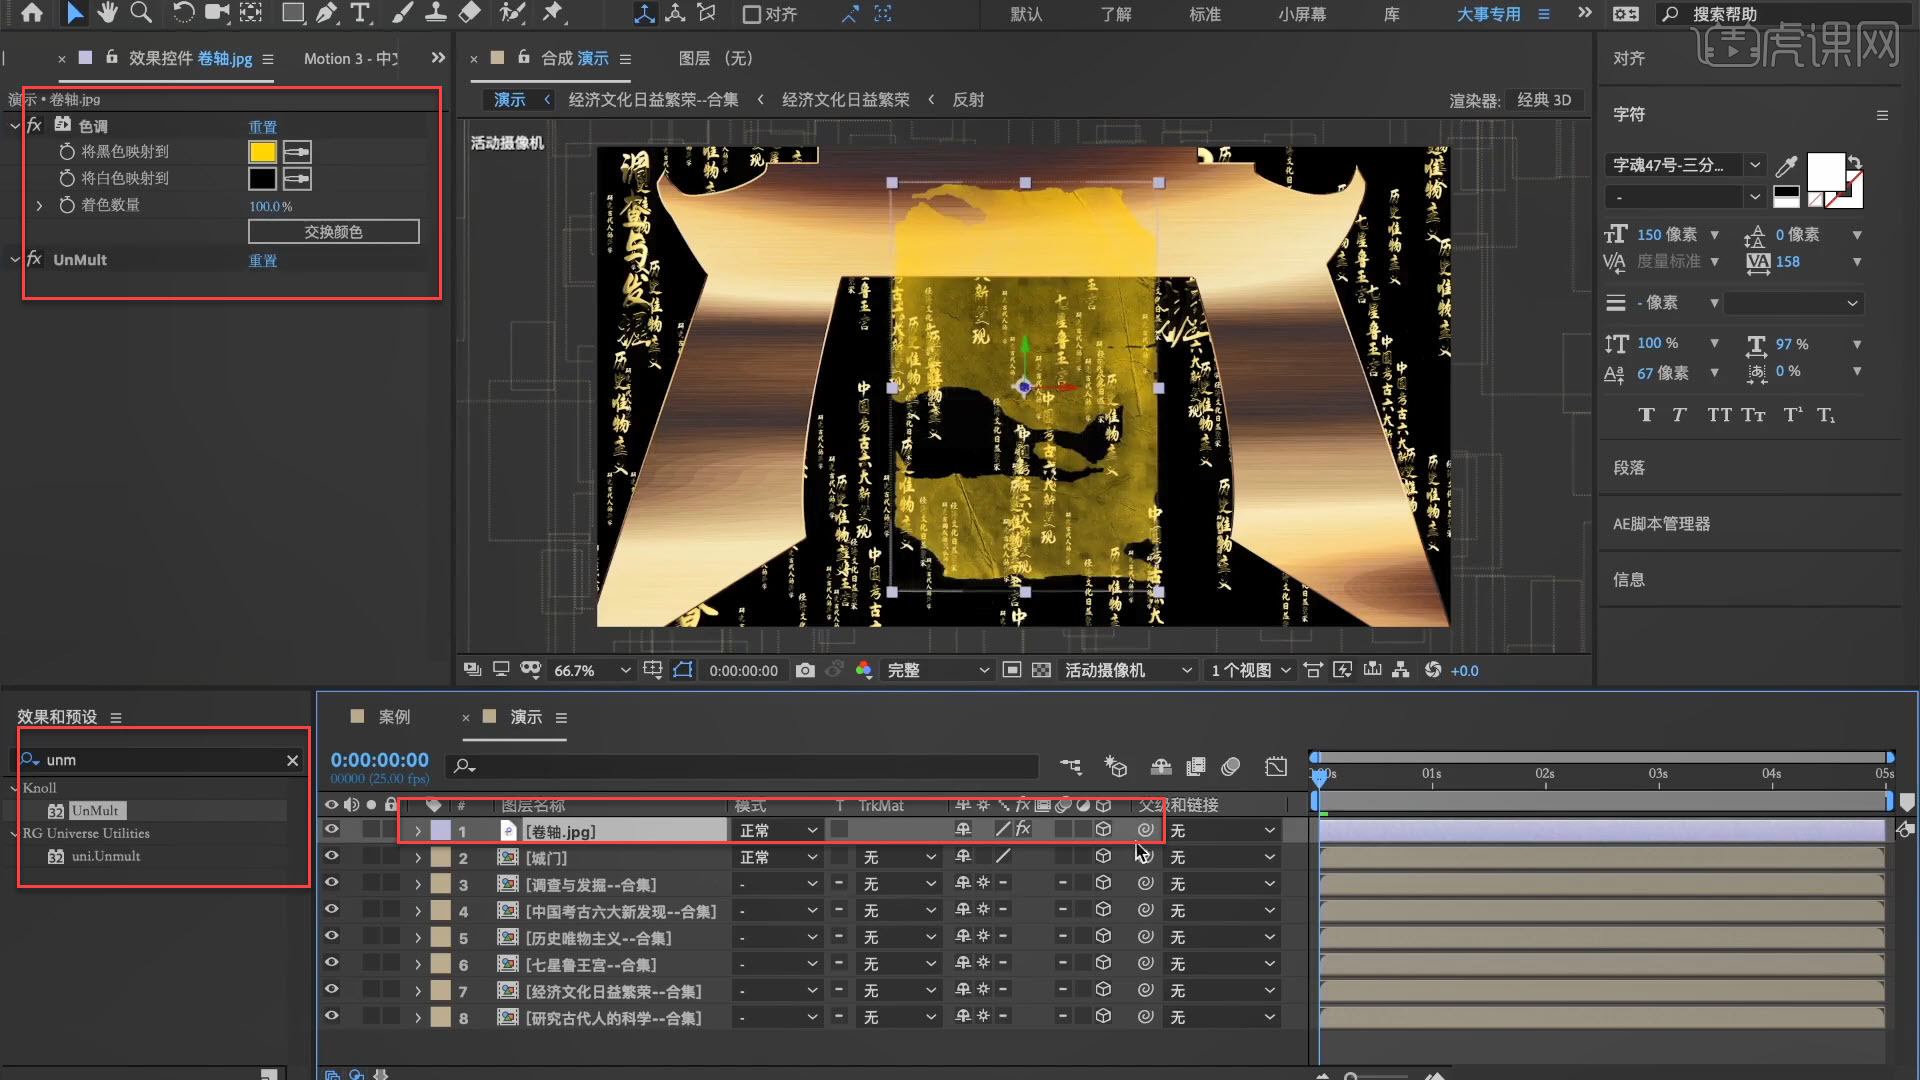Viewport: 1920px width, 1080px height.
Task: Select the Selection arrow tool
Action: pyautogui.click(x=75, y=13)
